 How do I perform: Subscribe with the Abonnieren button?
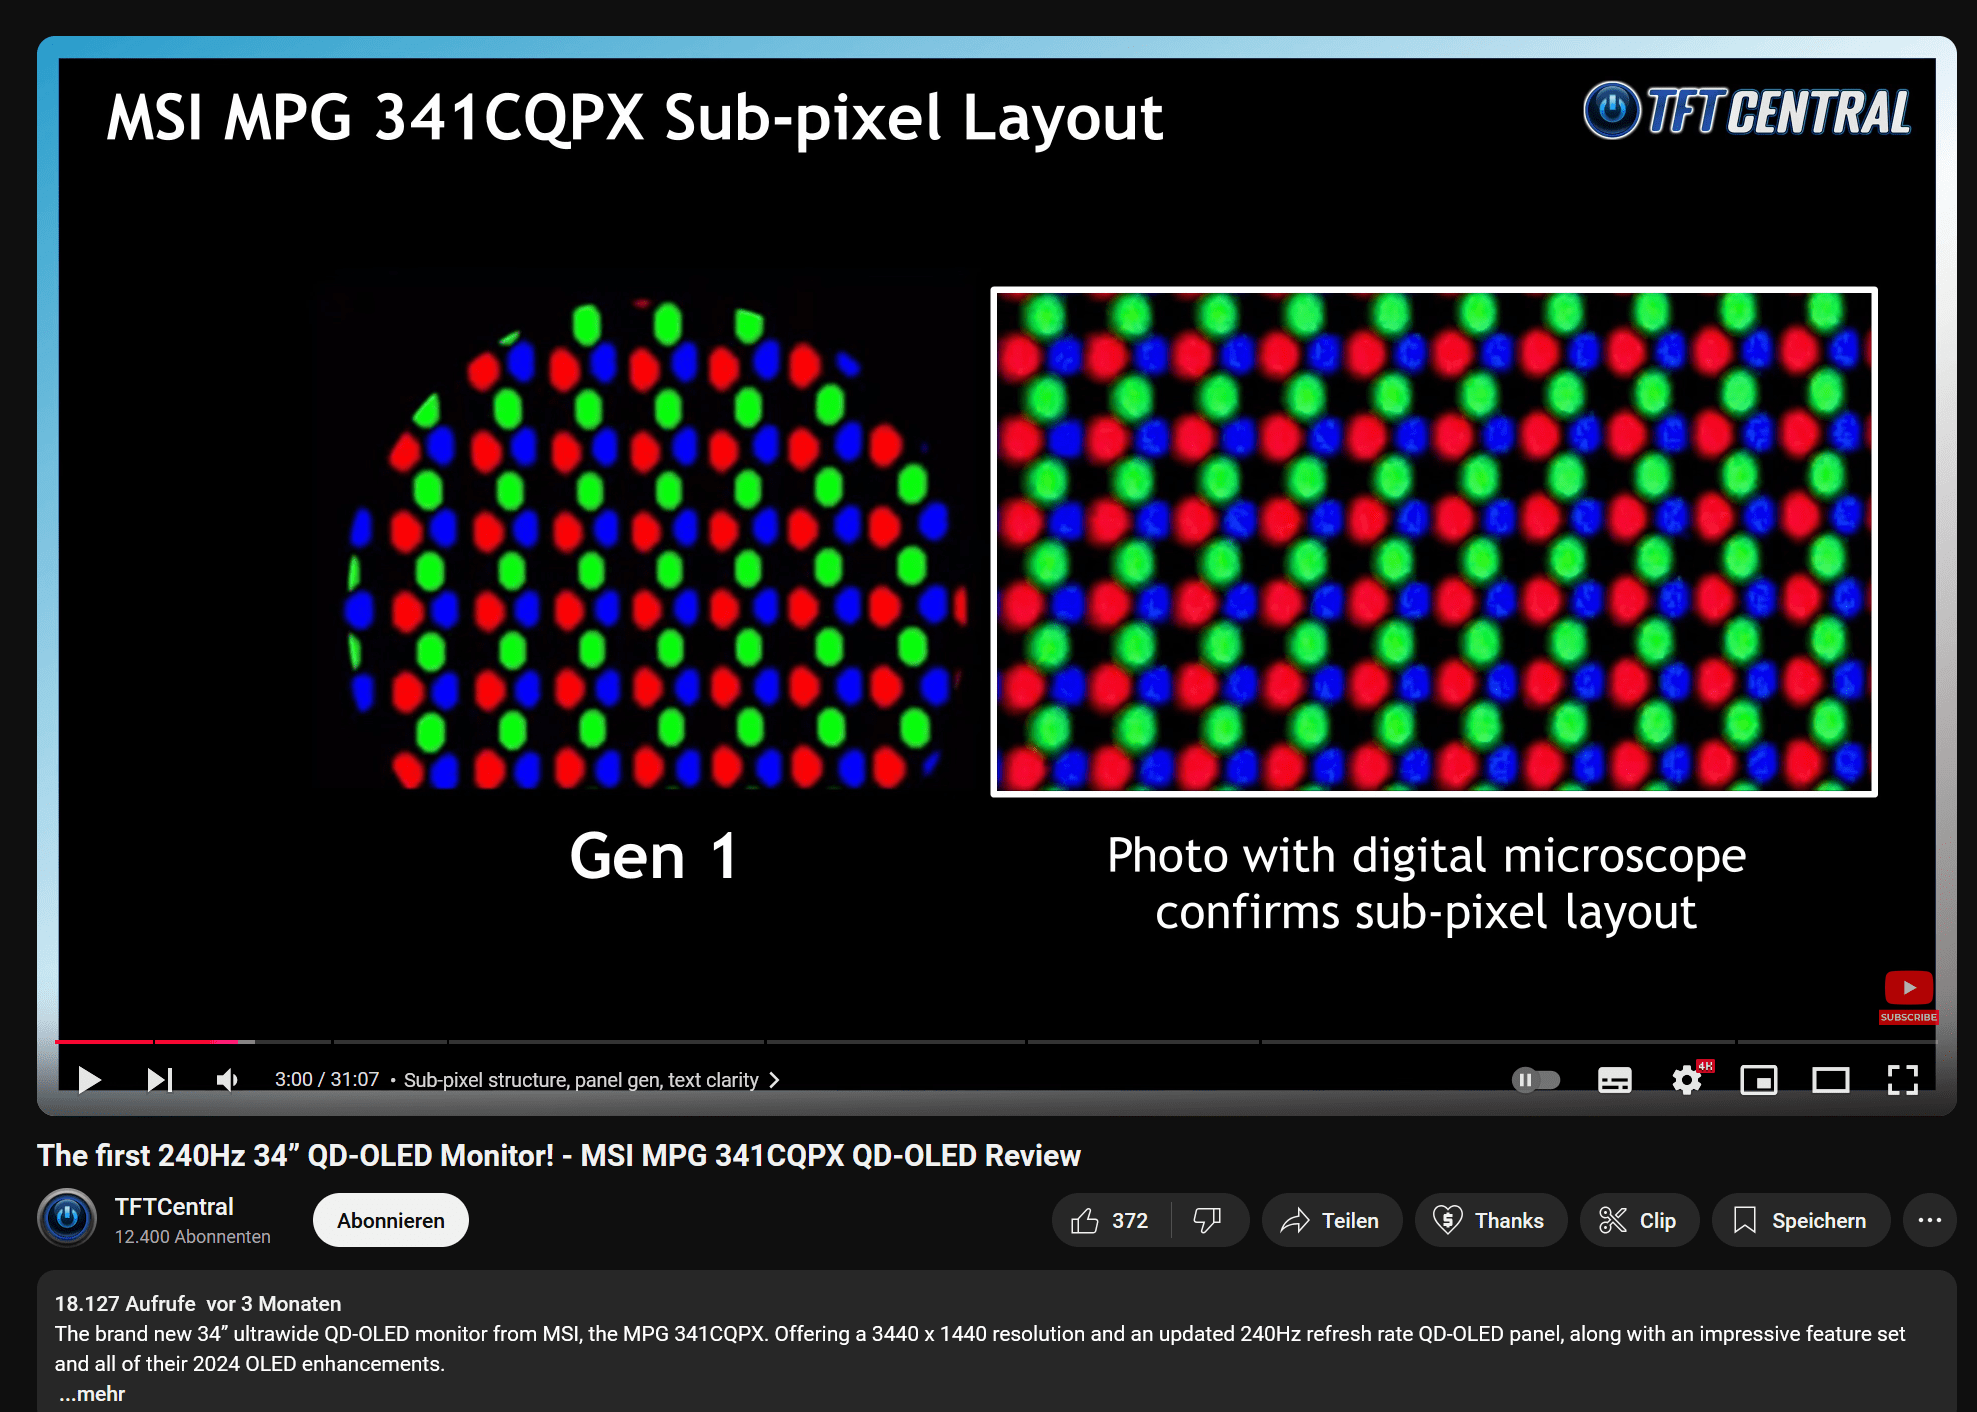coord(391,1220)
